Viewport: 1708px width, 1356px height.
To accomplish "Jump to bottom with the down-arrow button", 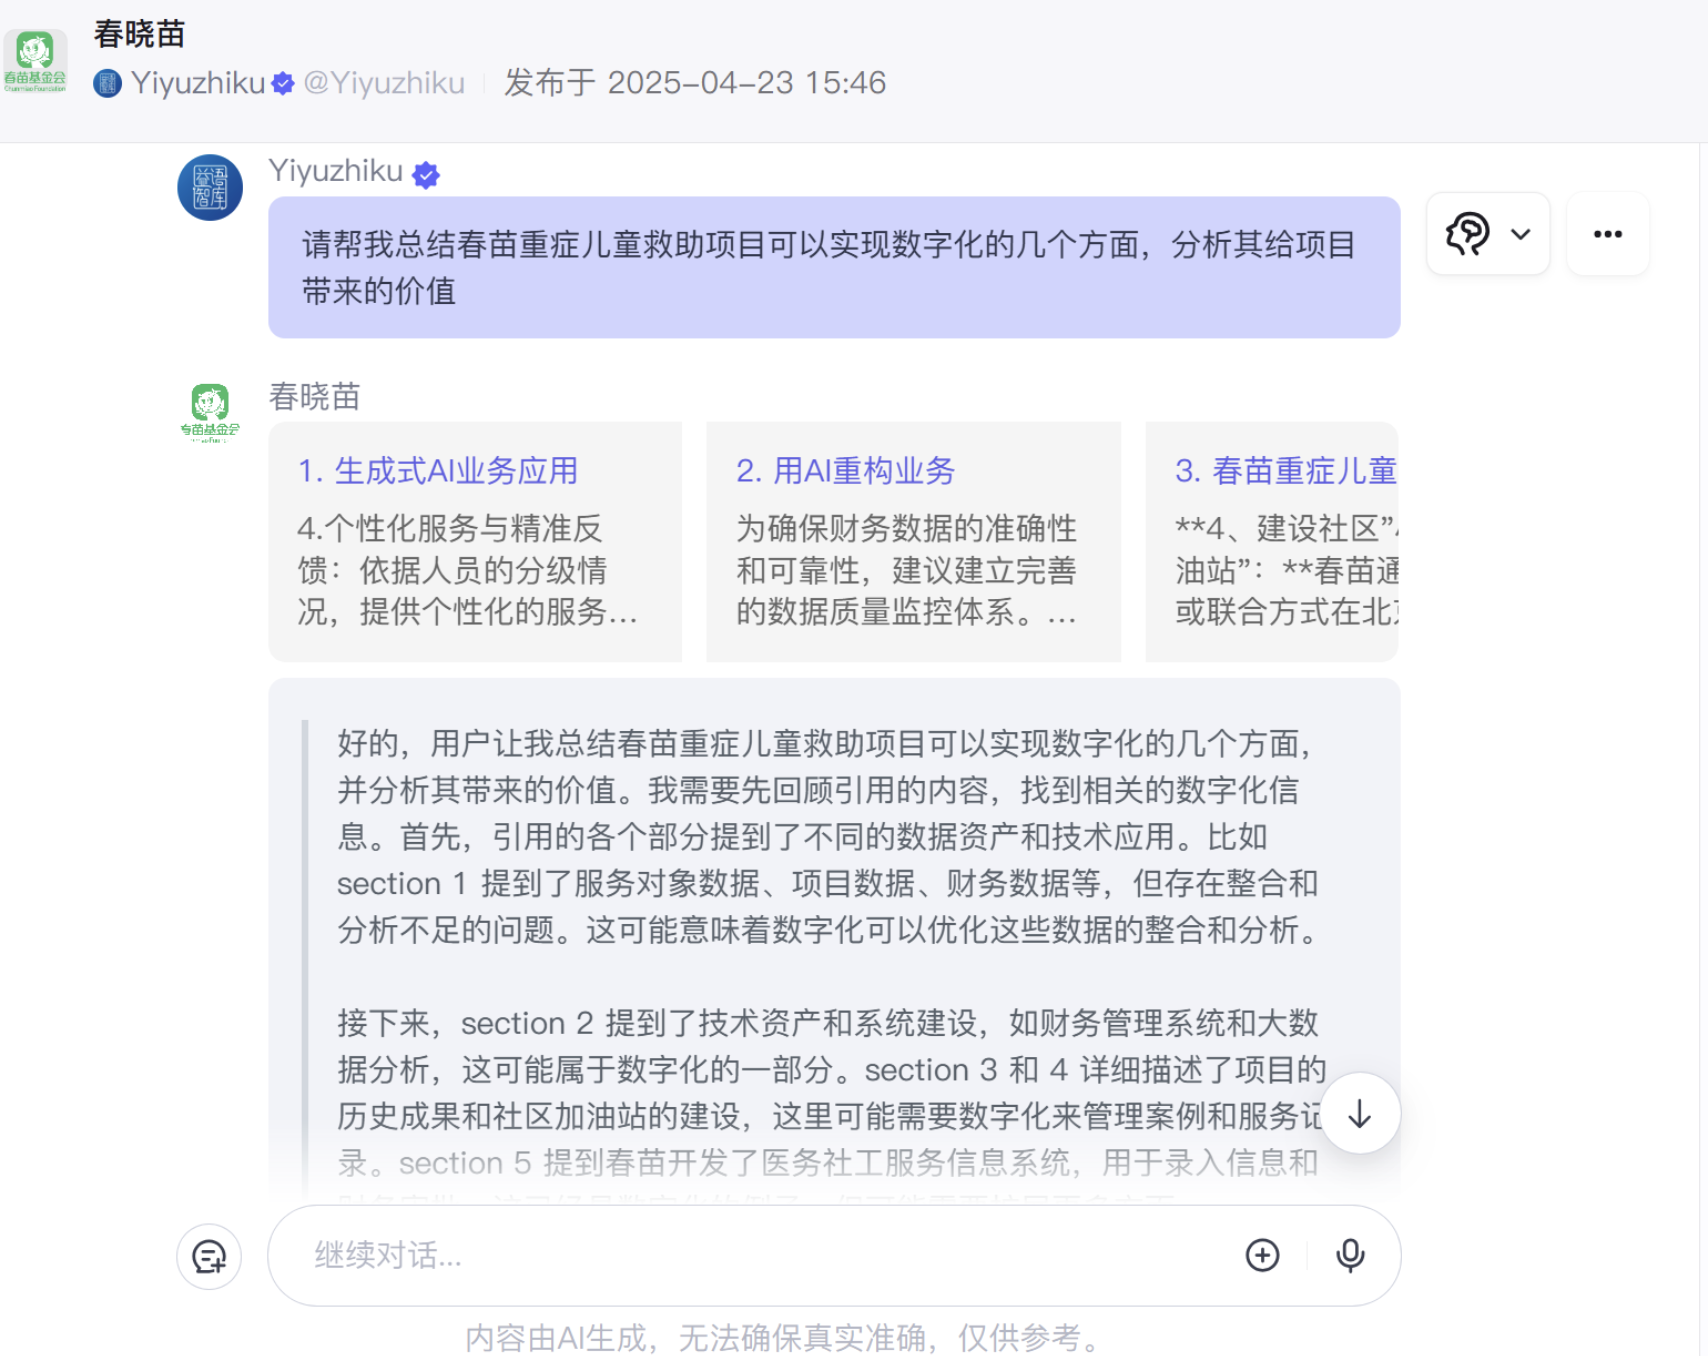I will 1359,1113.
